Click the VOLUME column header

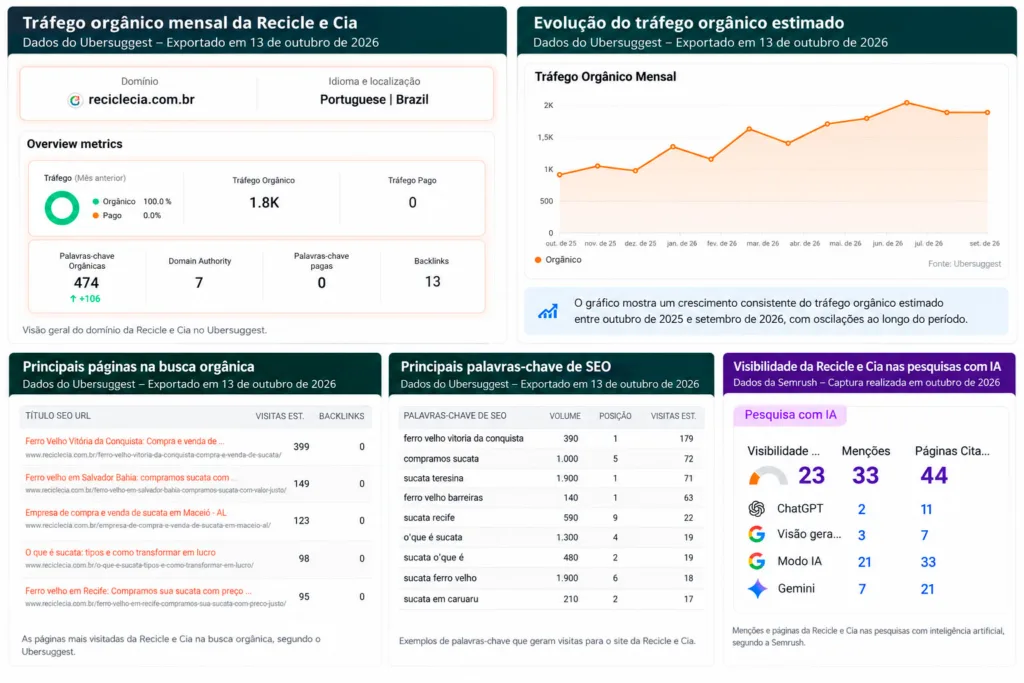pyautogui.click(x=565, y=416)
